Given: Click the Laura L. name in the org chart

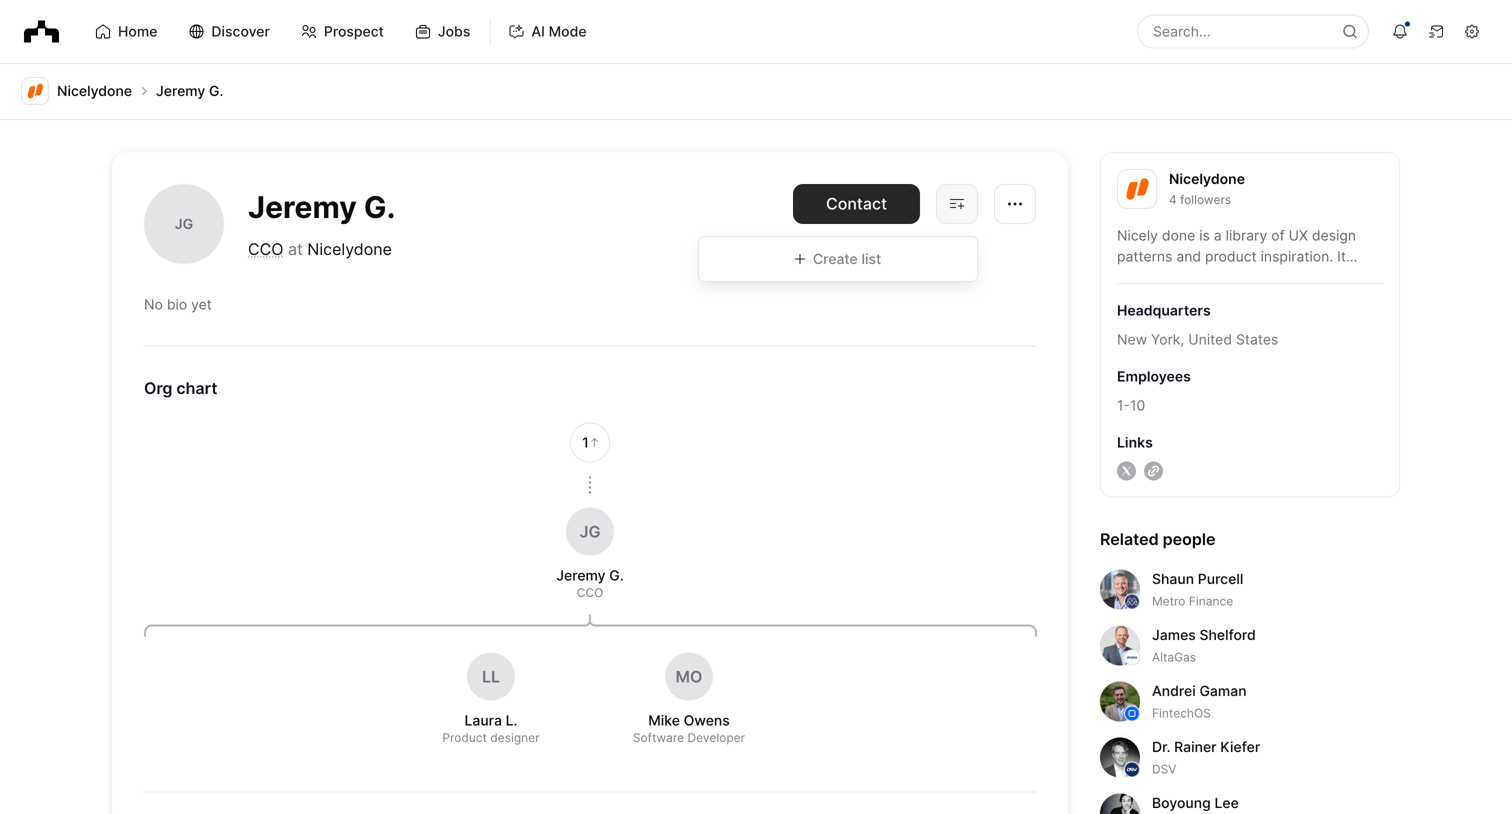Looking at the screenshot, I should pos(491,720).
